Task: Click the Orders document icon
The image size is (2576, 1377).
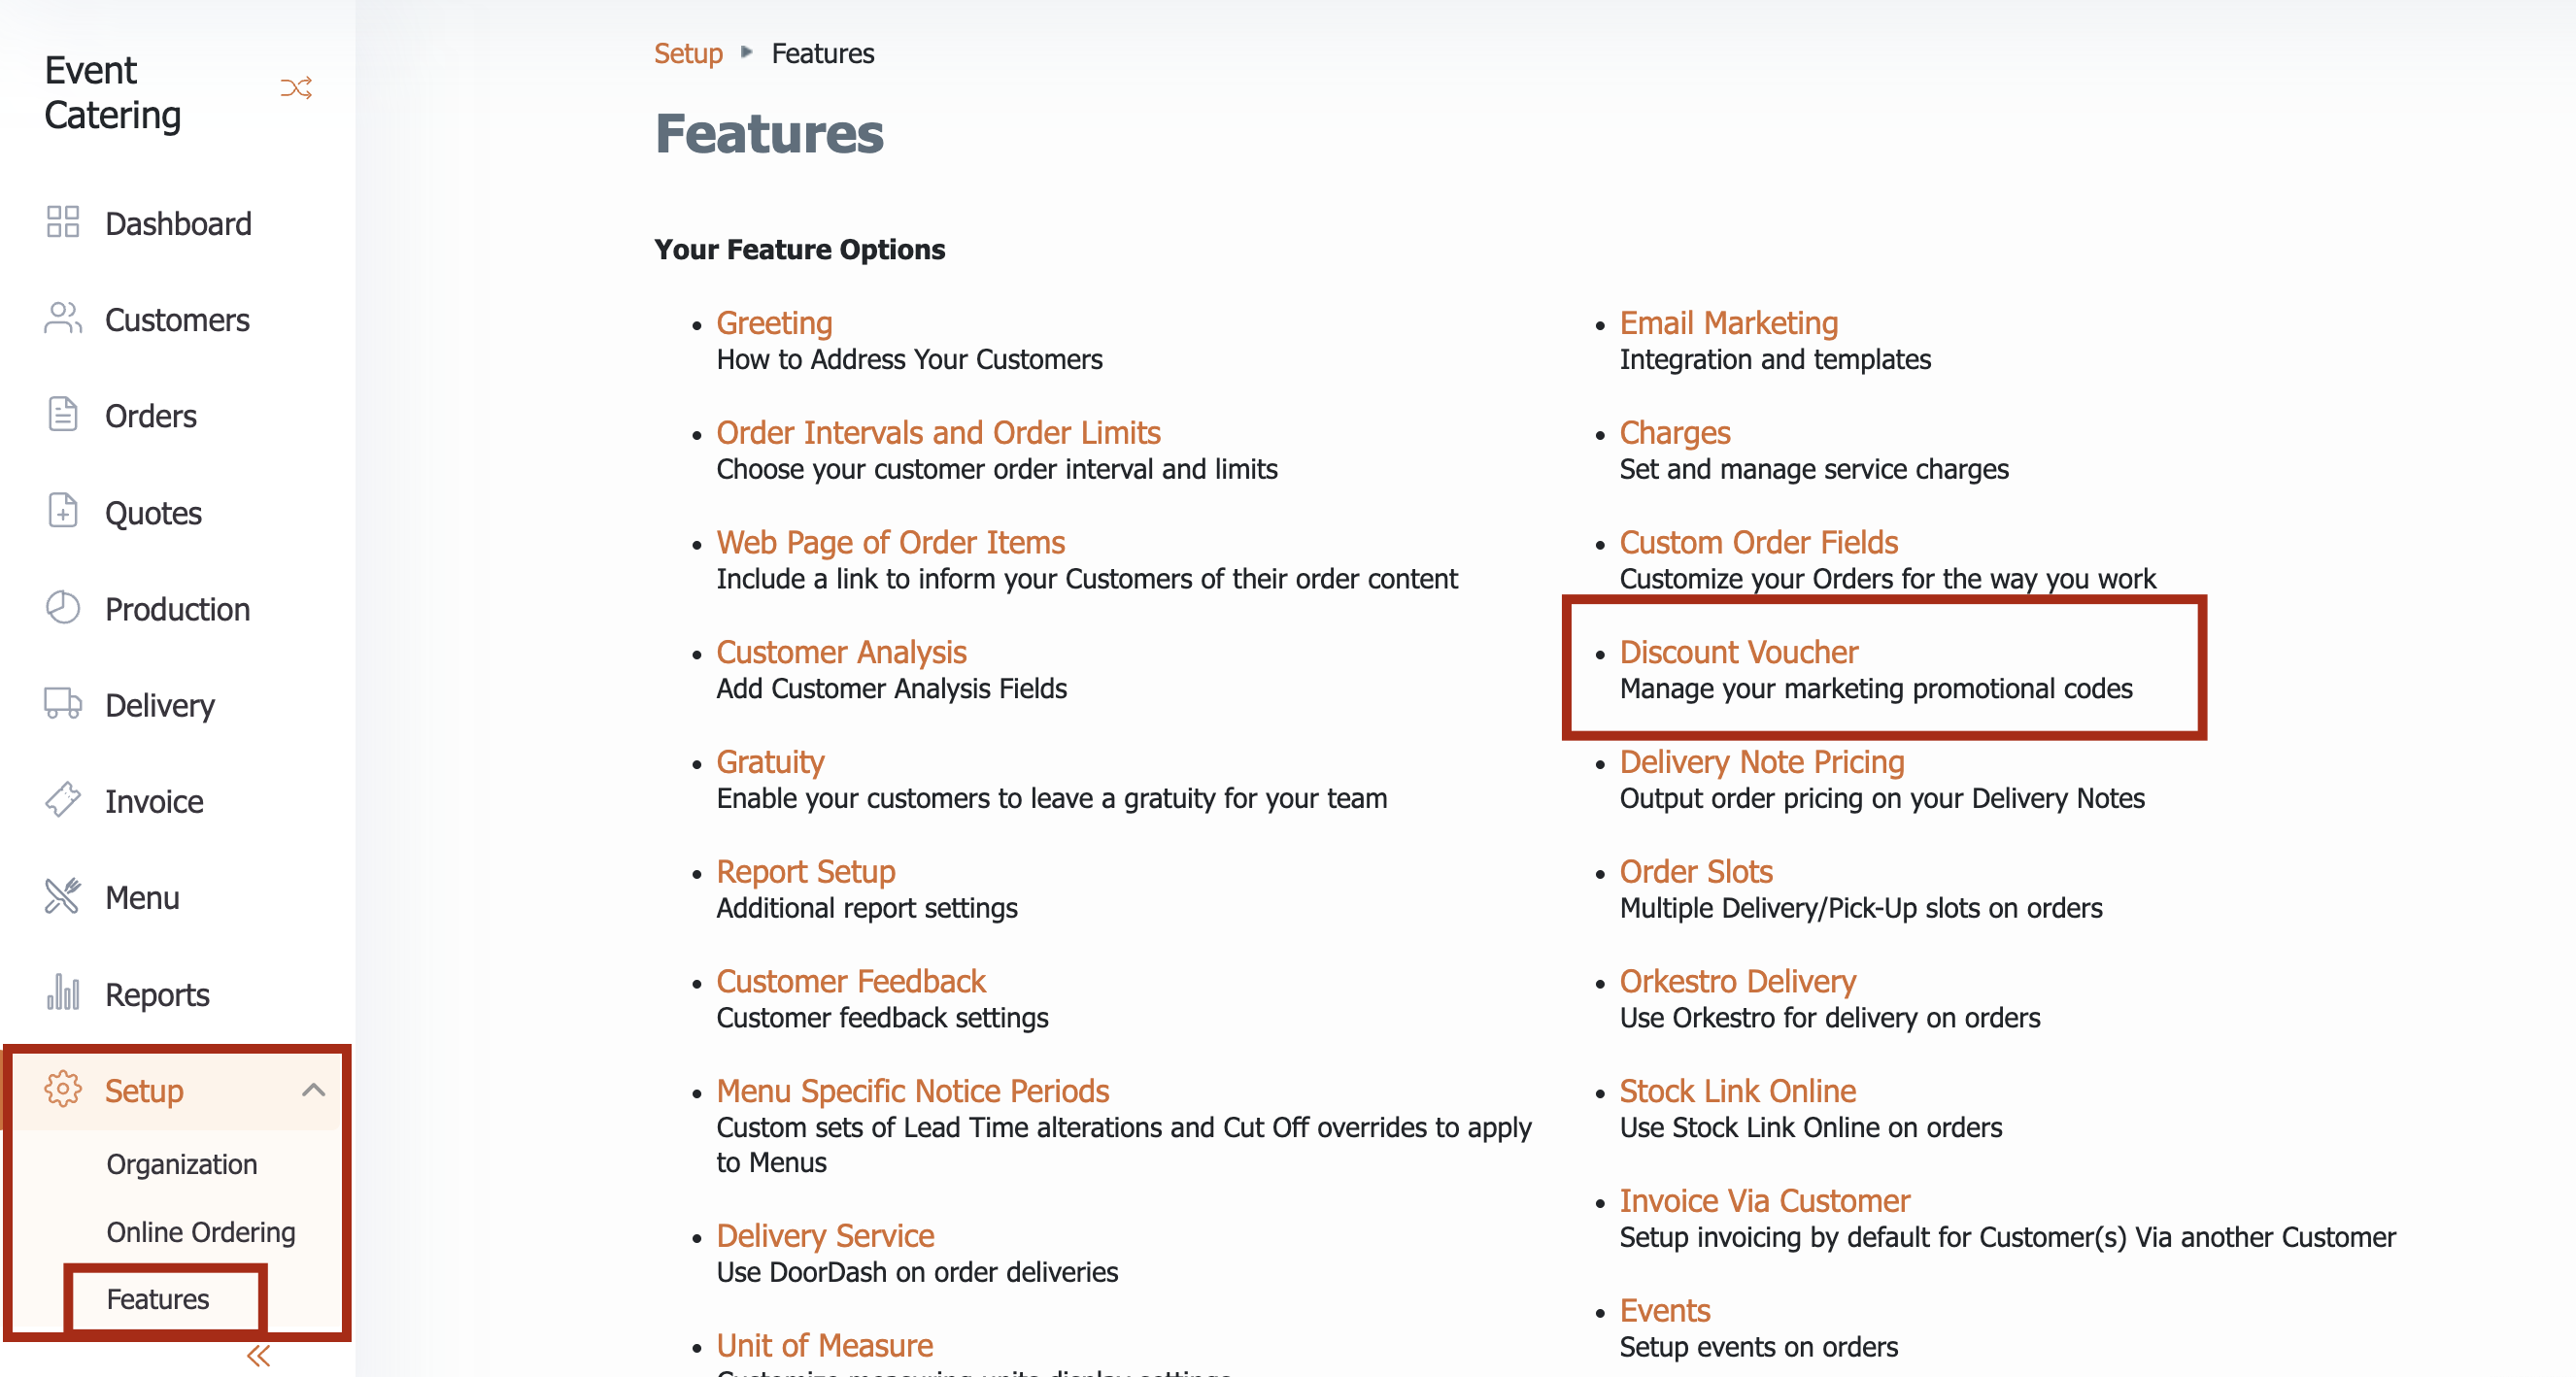Action: click(63, 414)
